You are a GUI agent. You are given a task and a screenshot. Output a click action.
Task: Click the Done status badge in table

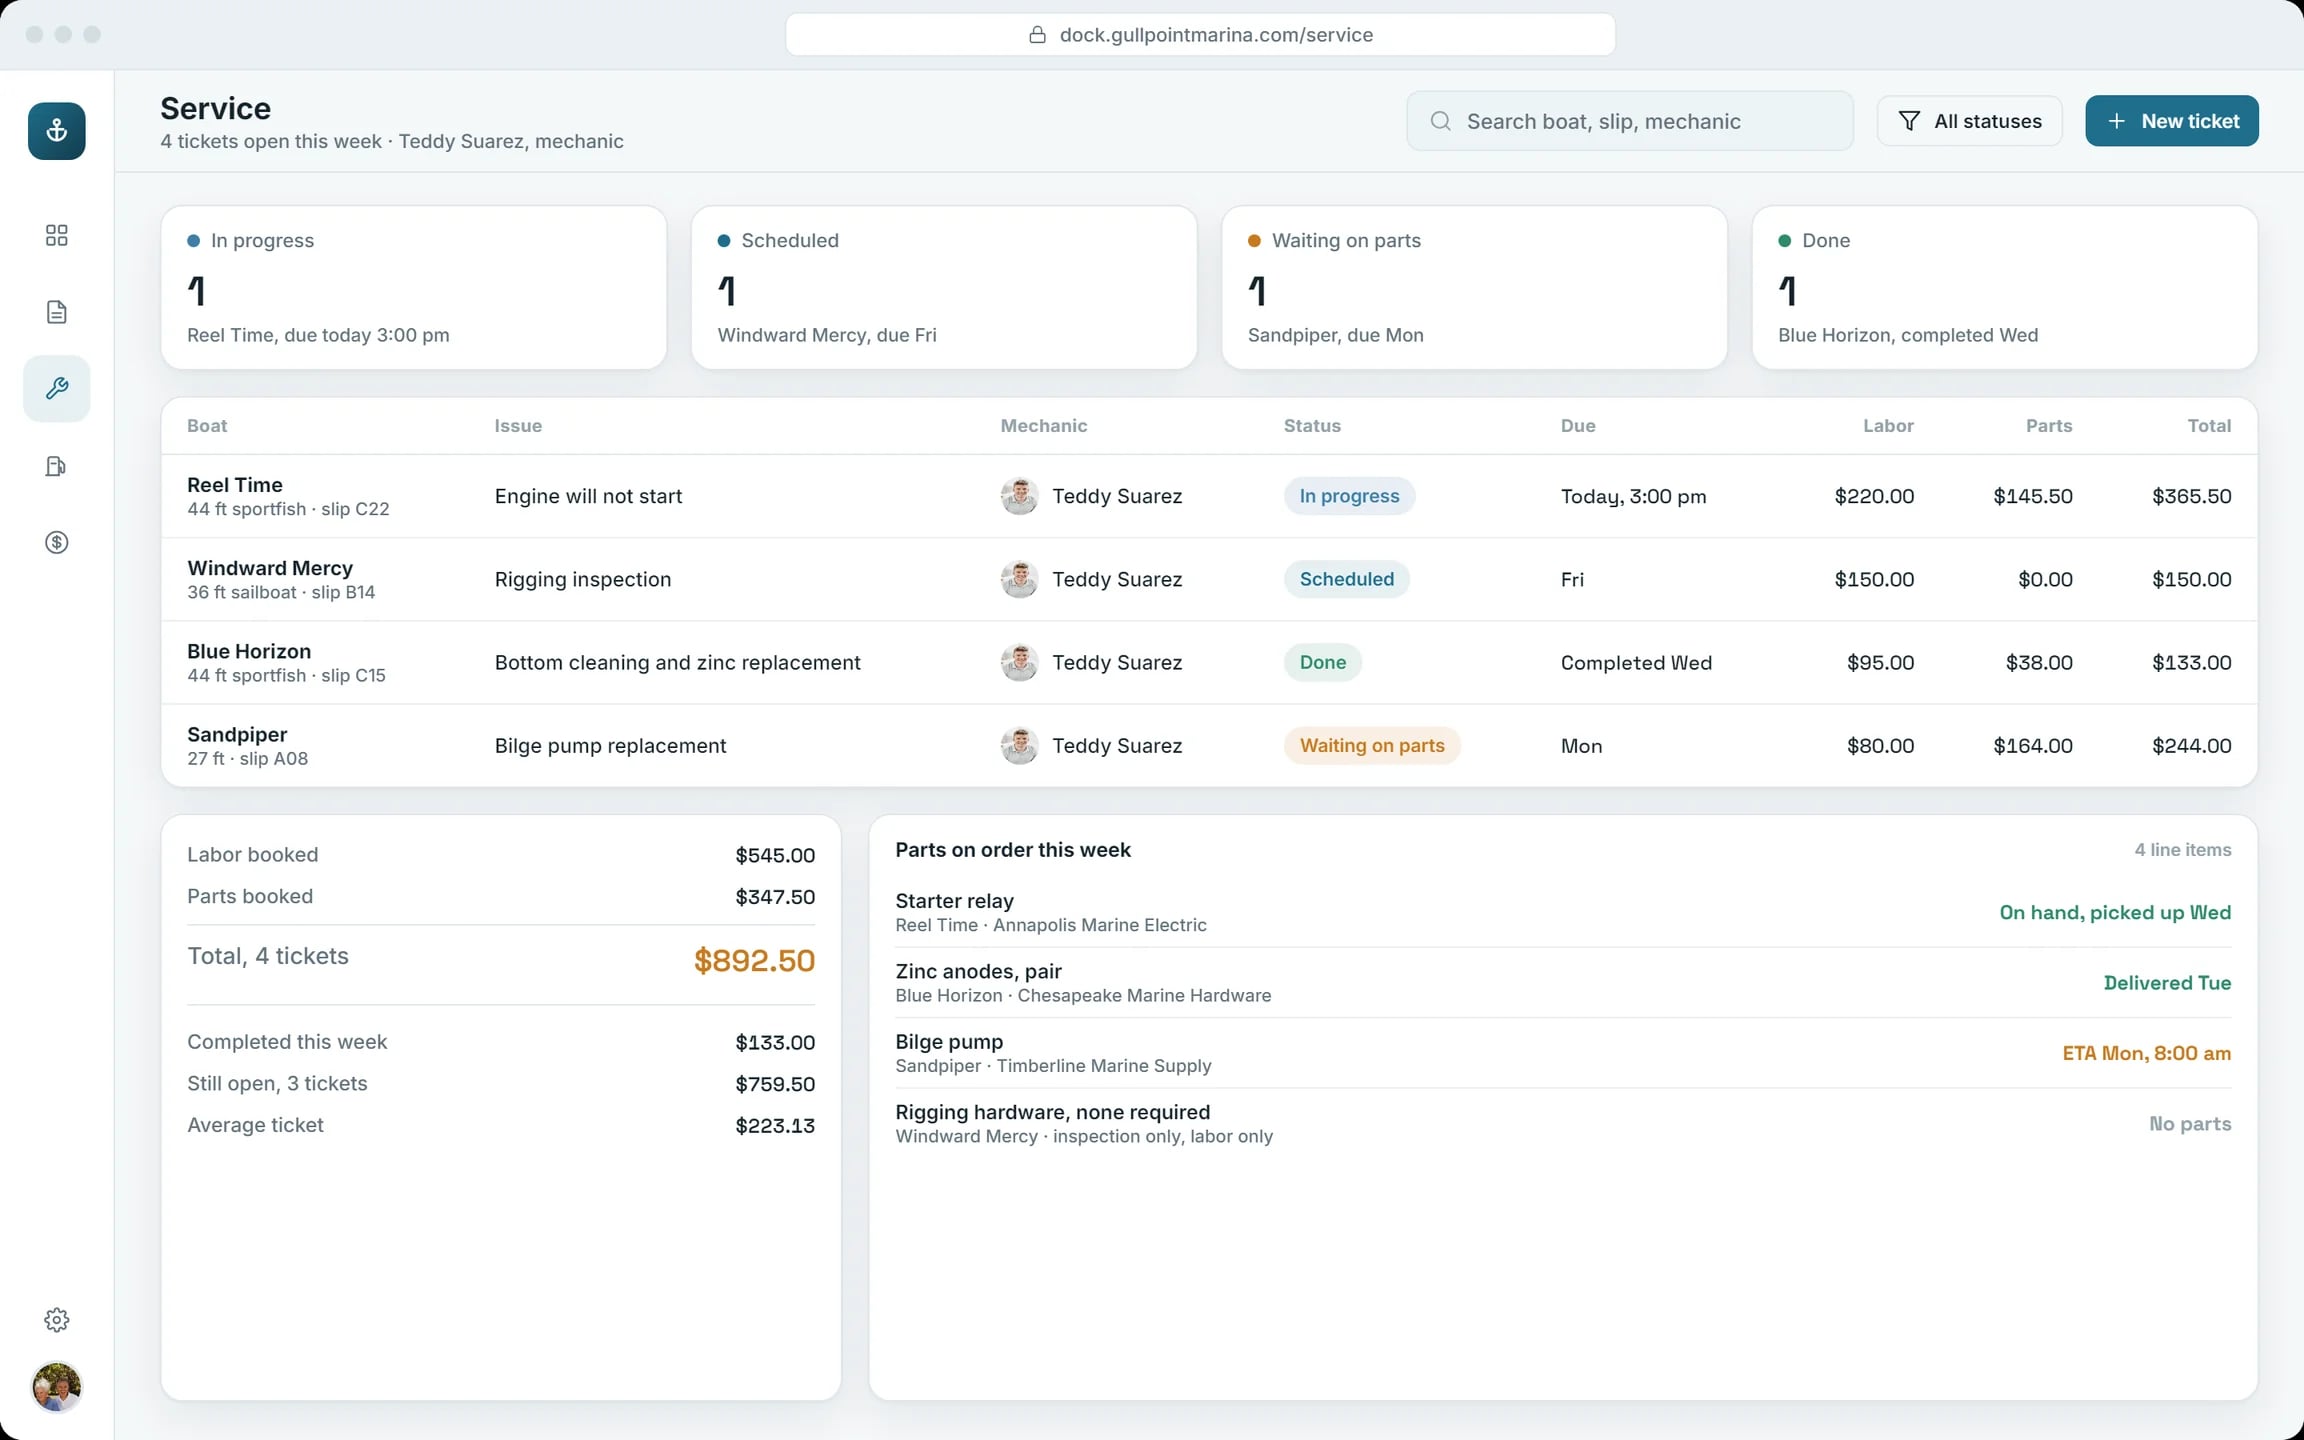(1322, 662)
